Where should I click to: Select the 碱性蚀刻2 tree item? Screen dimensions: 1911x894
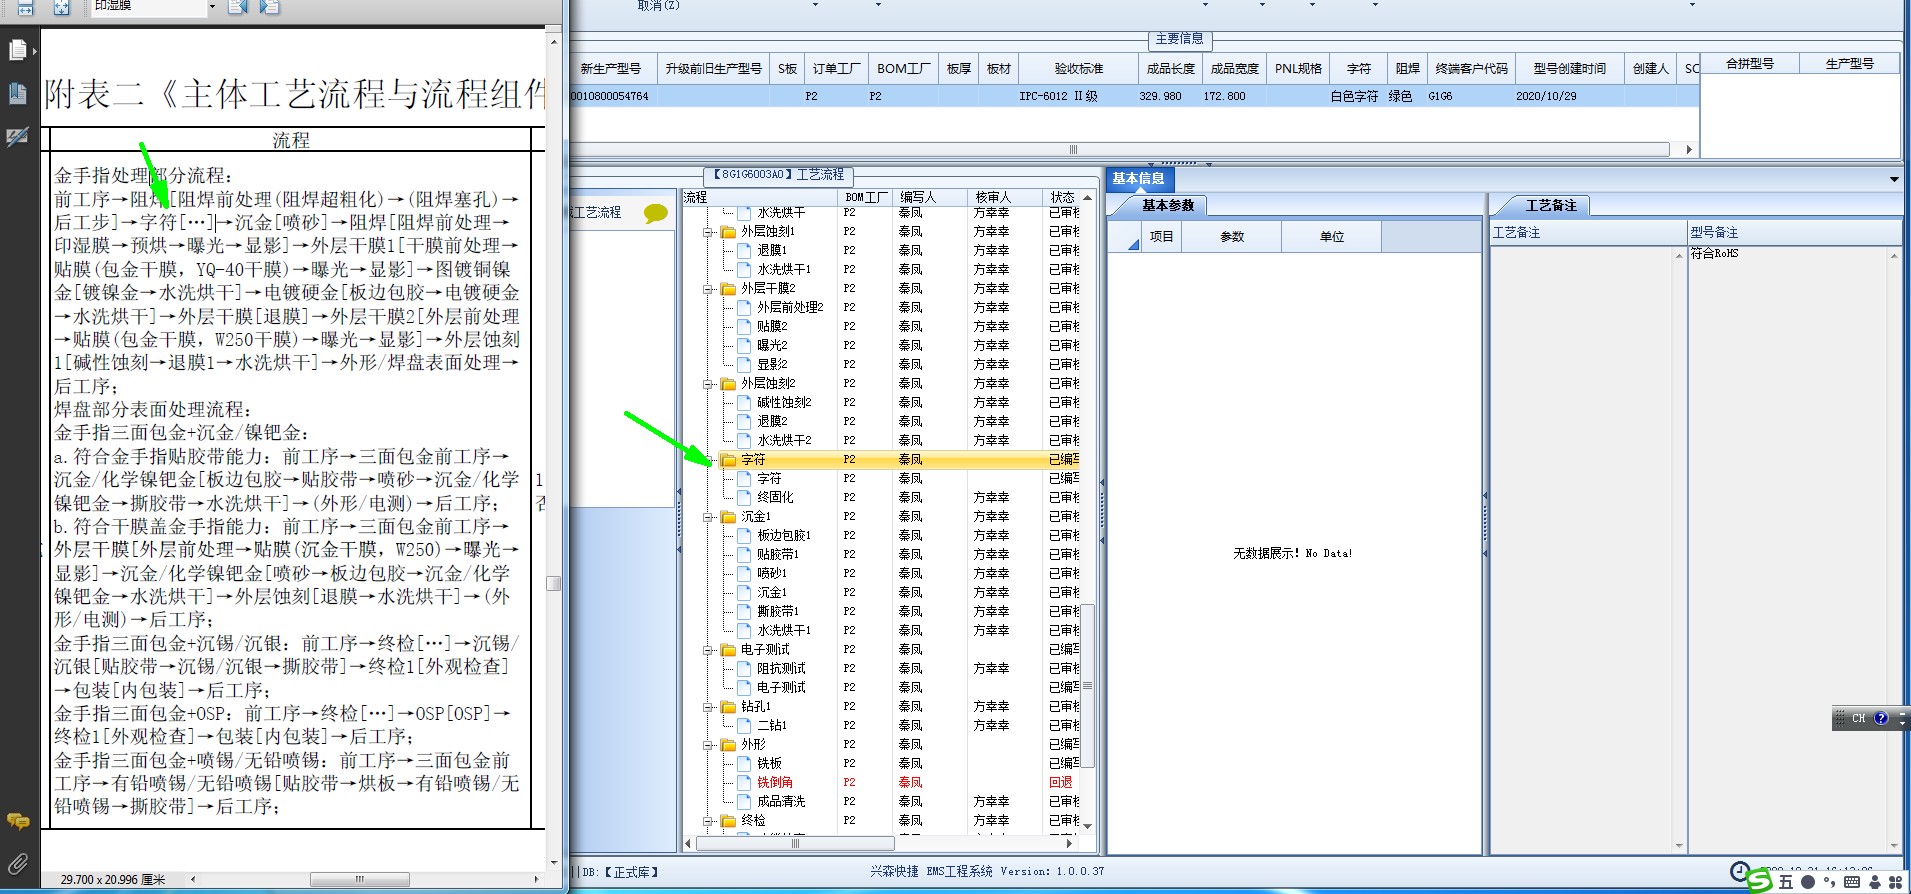pos(784,403)
